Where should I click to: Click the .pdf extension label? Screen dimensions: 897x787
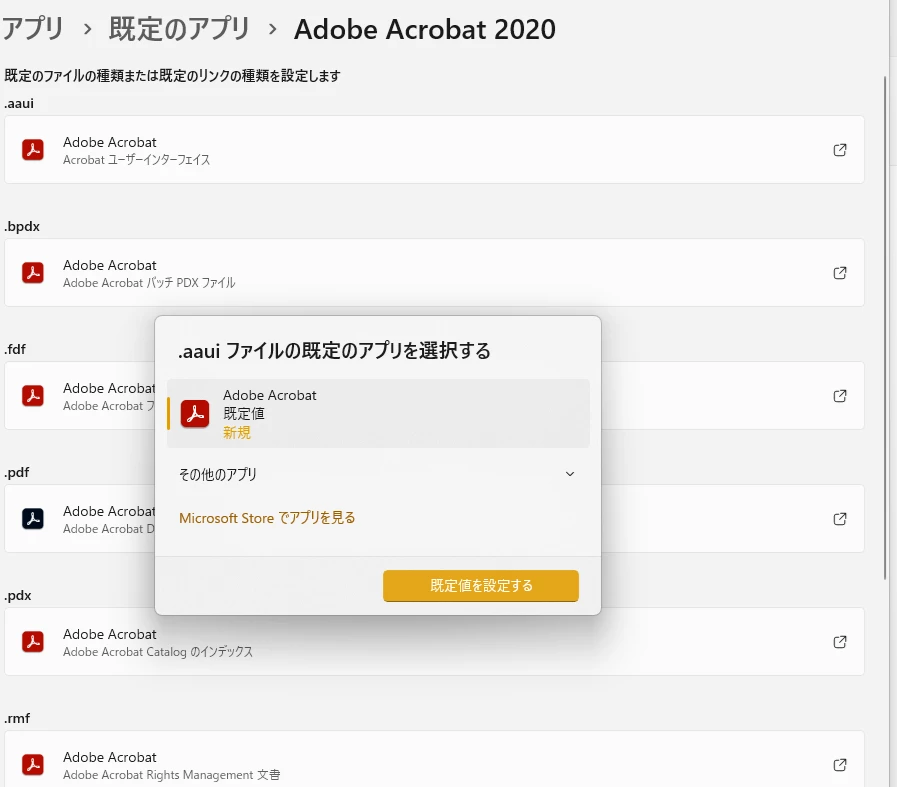[x=17, y=472]
